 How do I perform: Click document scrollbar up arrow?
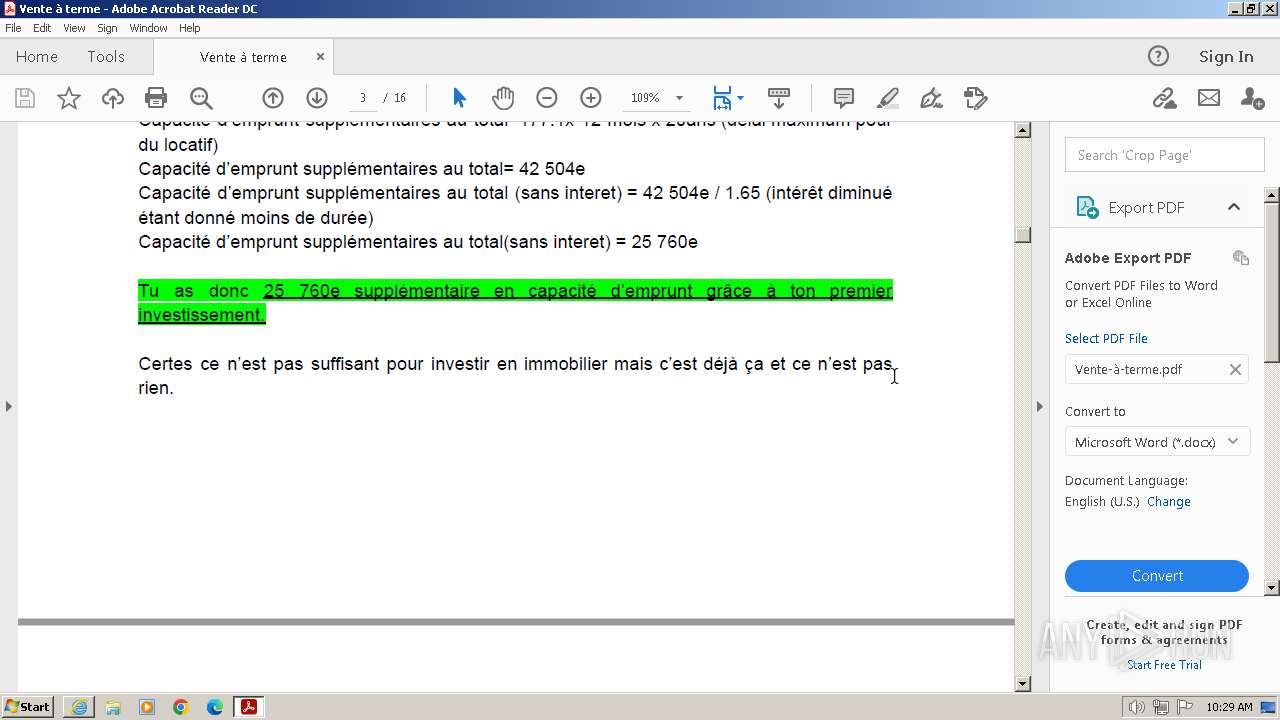coord(1022,130)
